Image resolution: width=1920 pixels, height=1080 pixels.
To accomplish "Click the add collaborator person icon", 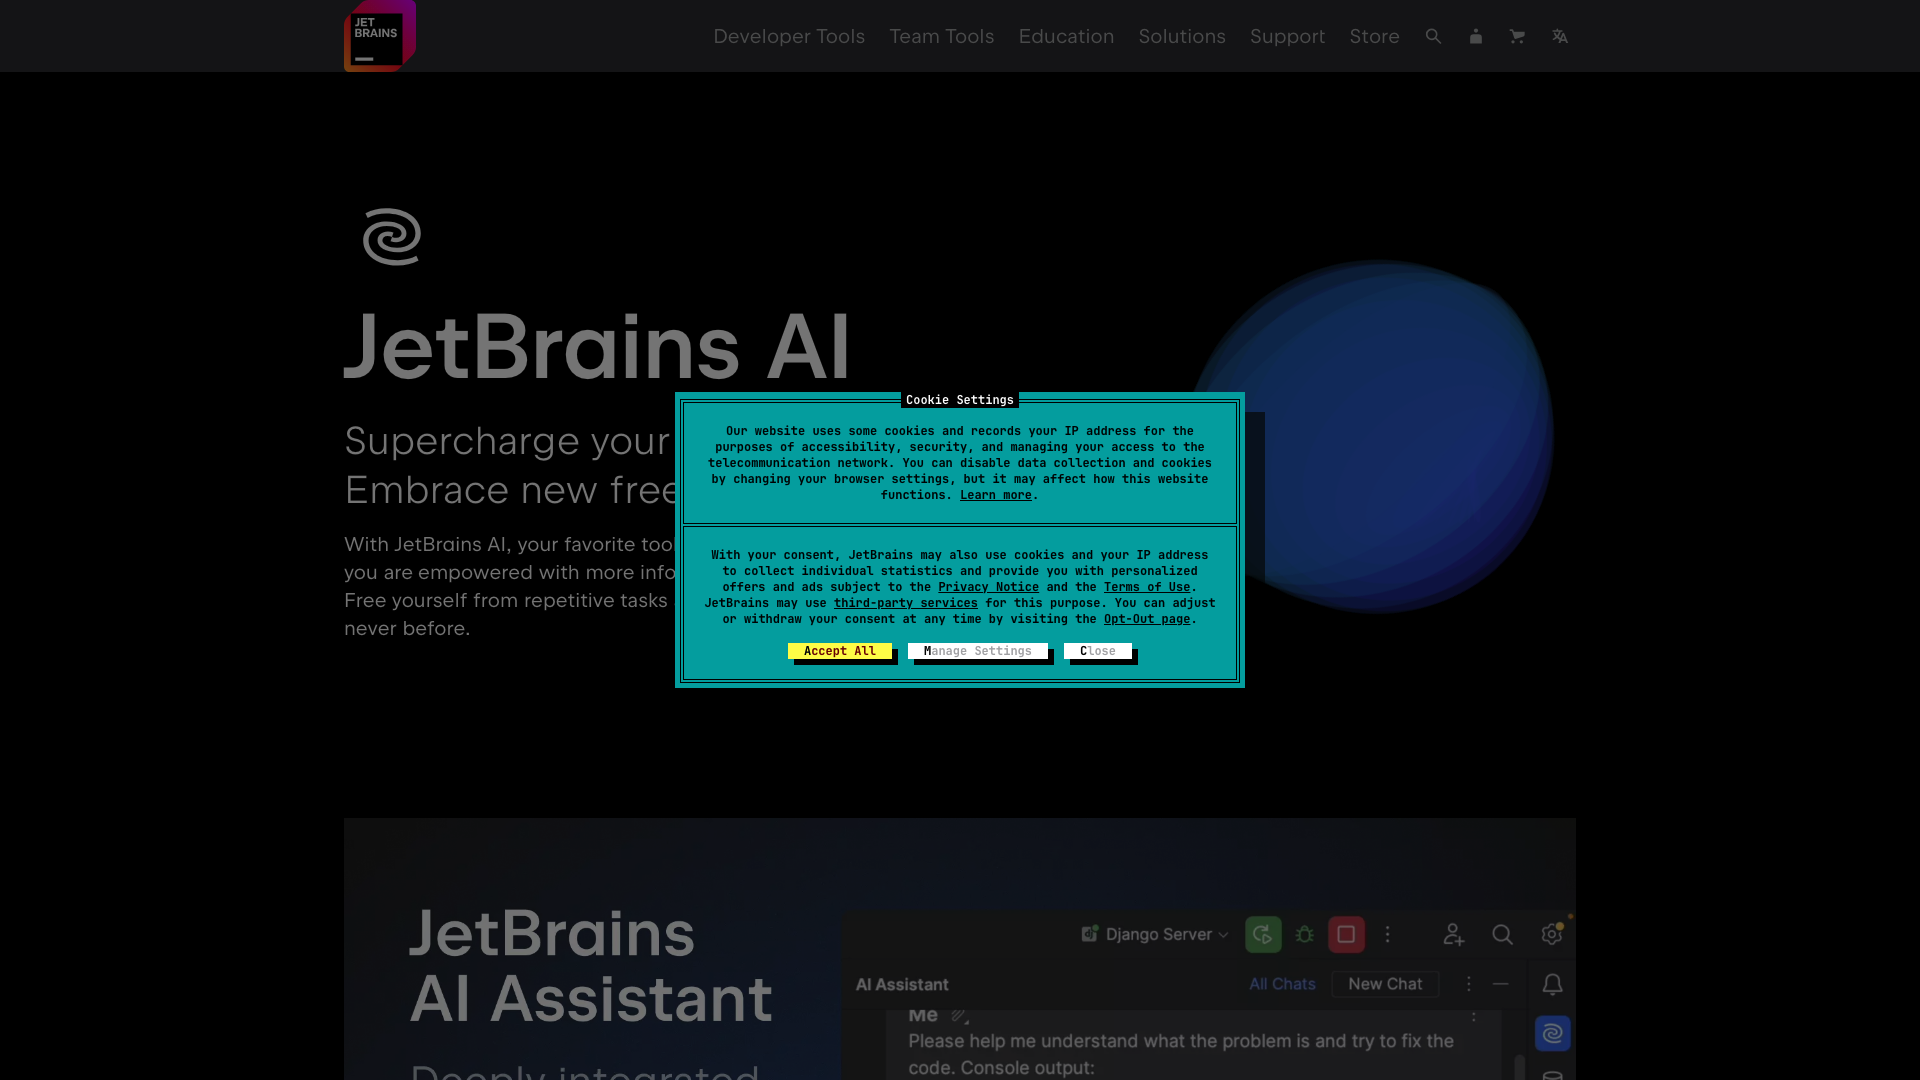I will coord(1453,934).
